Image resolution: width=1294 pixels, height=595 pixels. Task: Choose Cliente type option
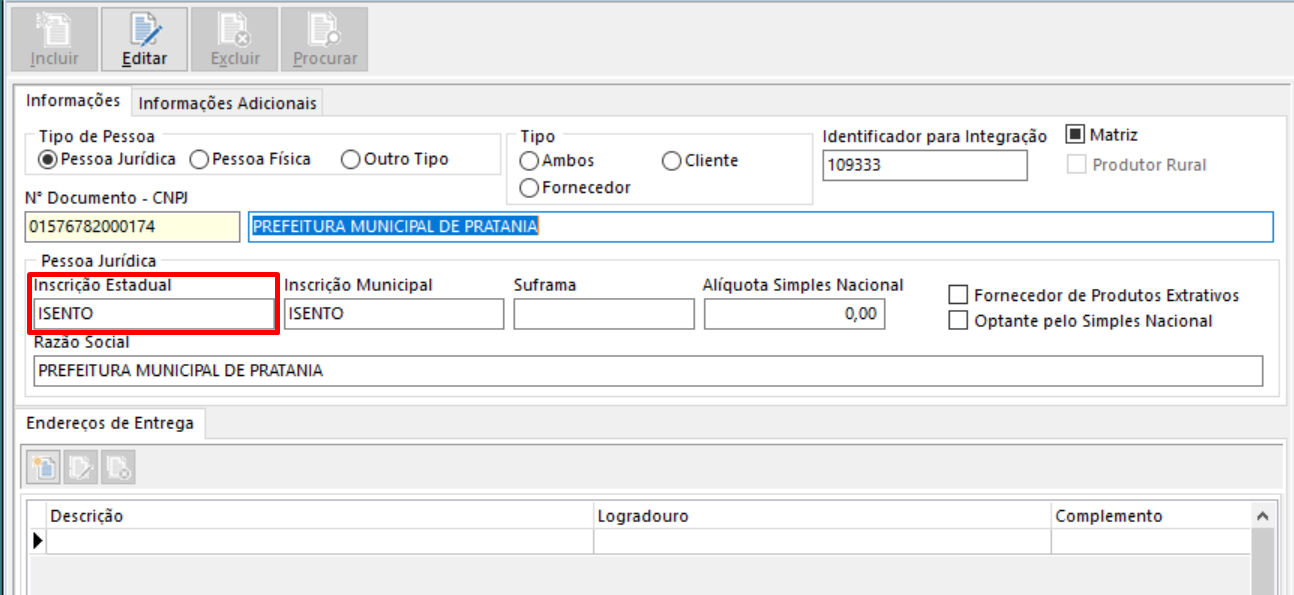click(x=700, y=161)
